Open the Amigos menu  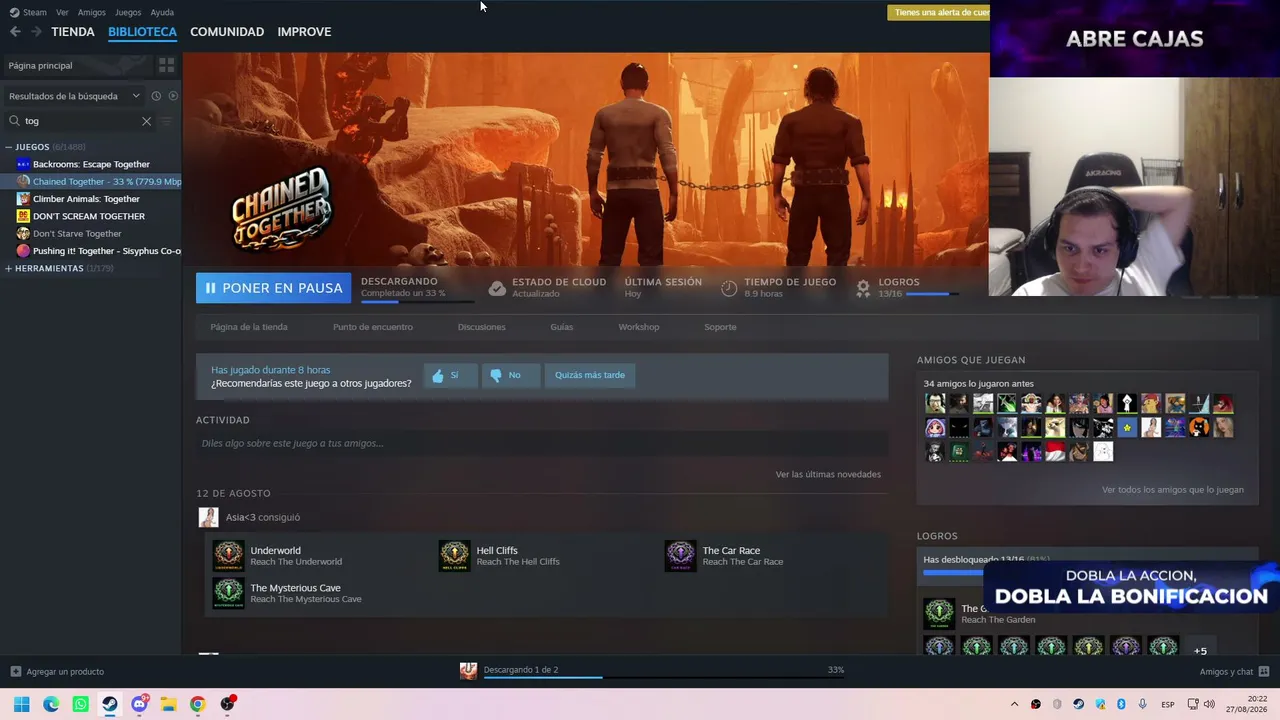coord(91,12)
